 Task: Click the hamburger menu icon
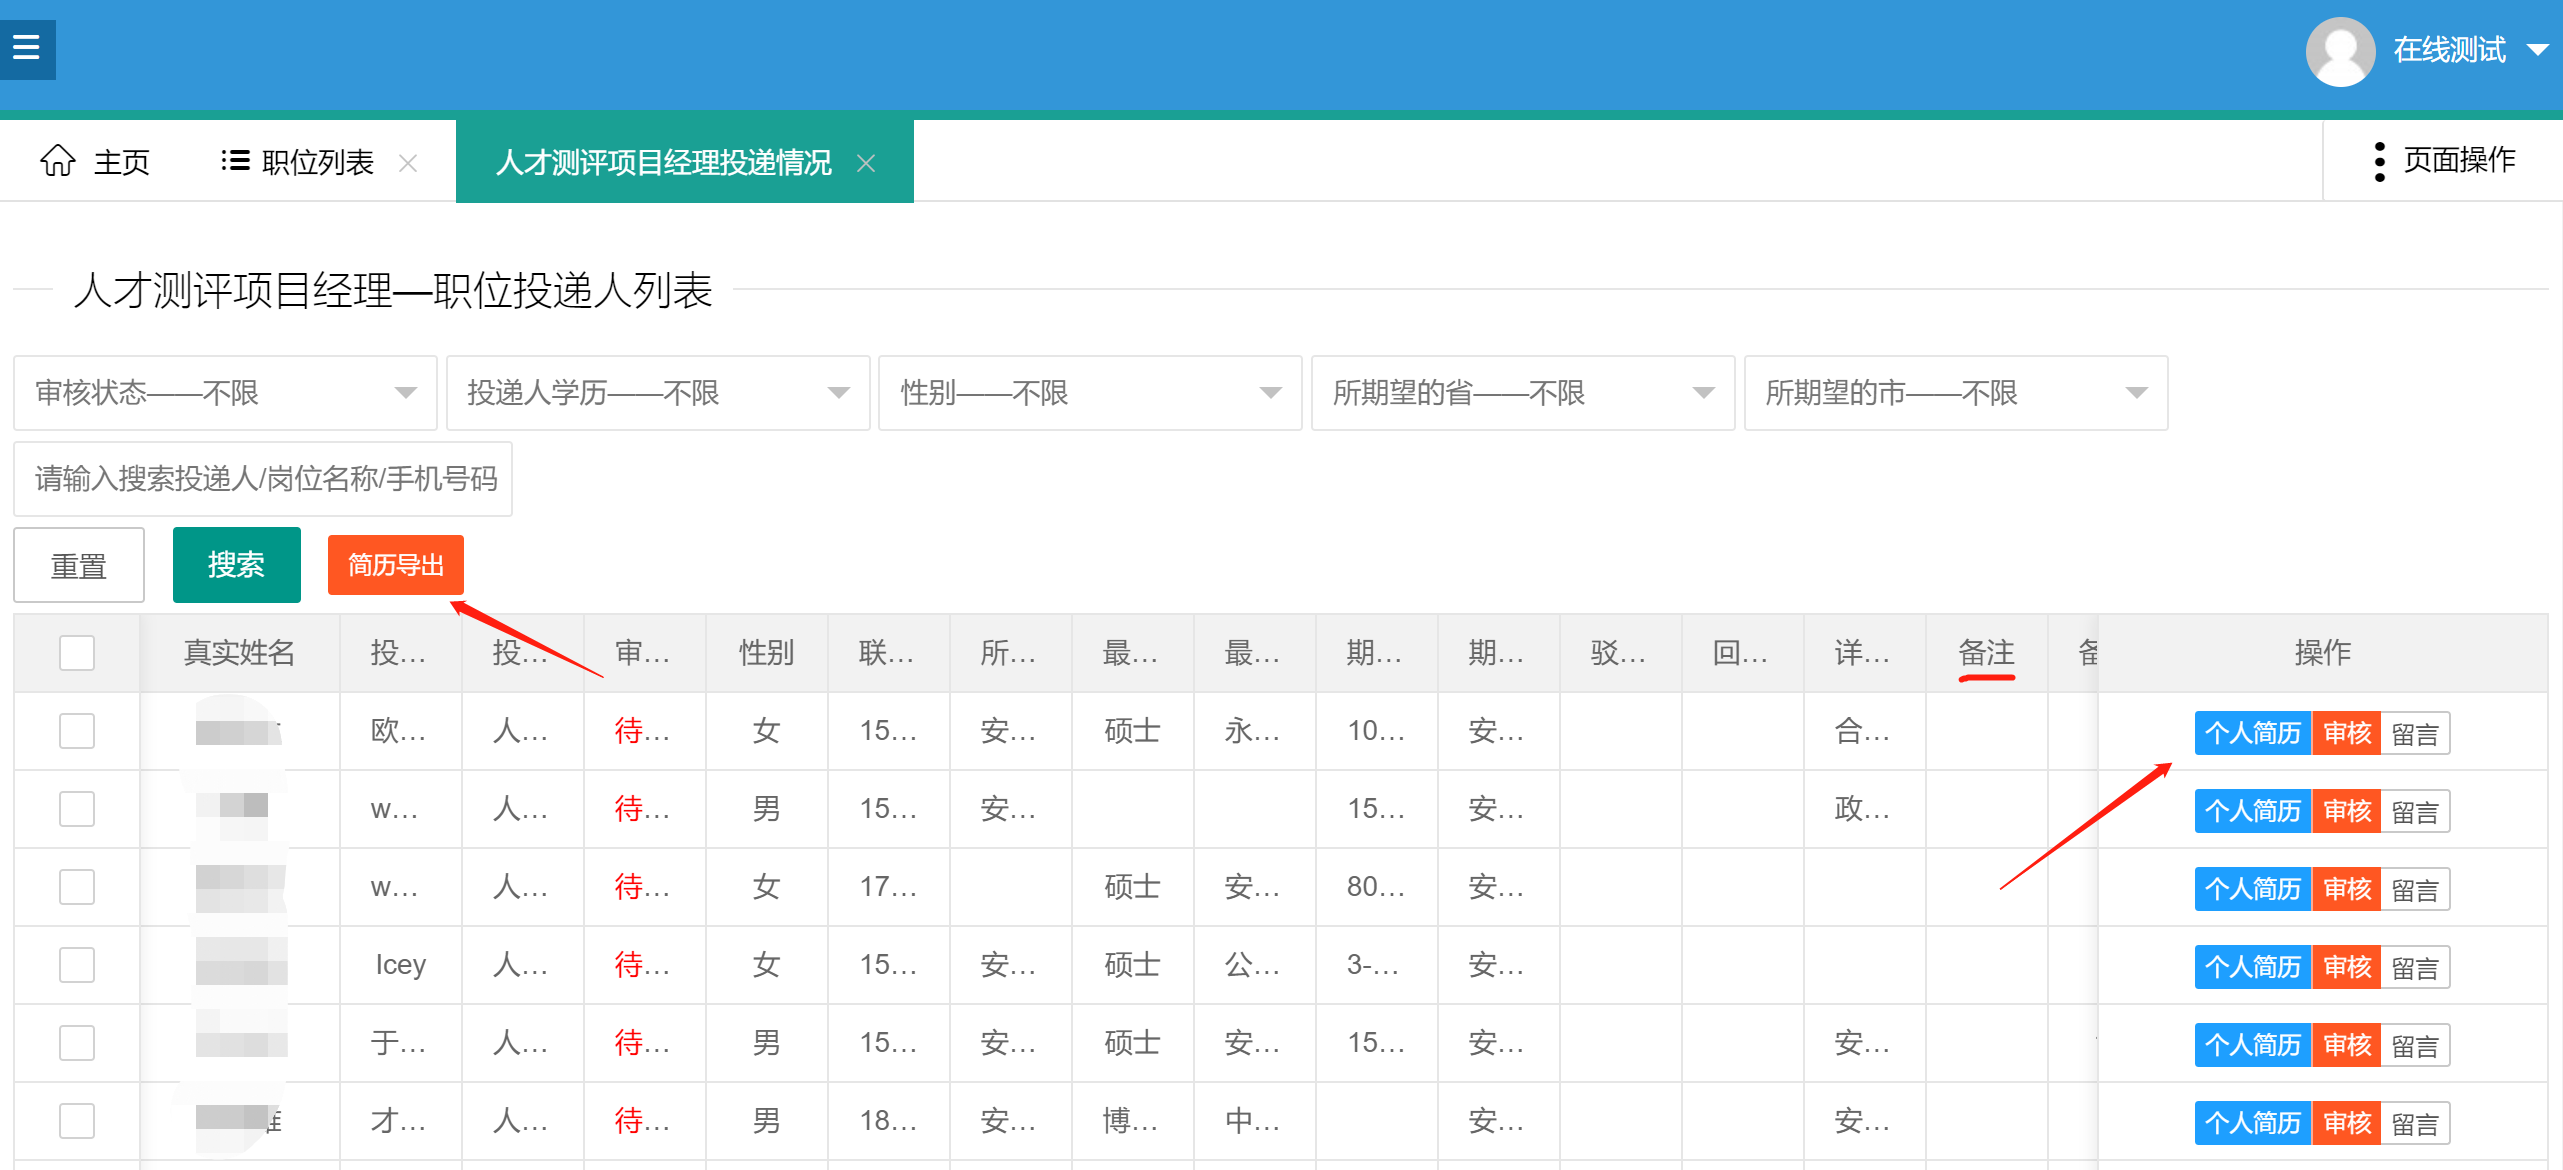point(27,48)
